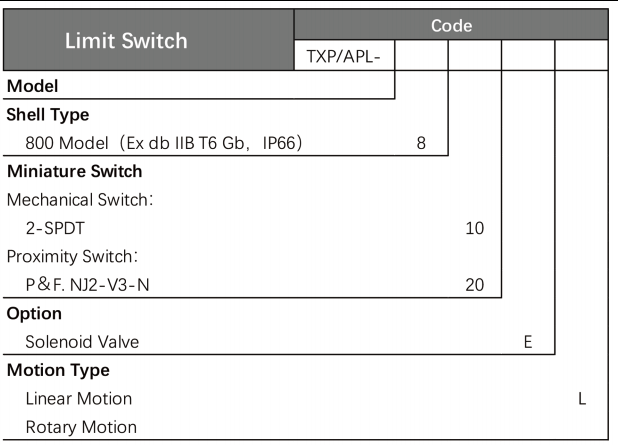Click the Model row label
The image size is (618, 445).
32,87
